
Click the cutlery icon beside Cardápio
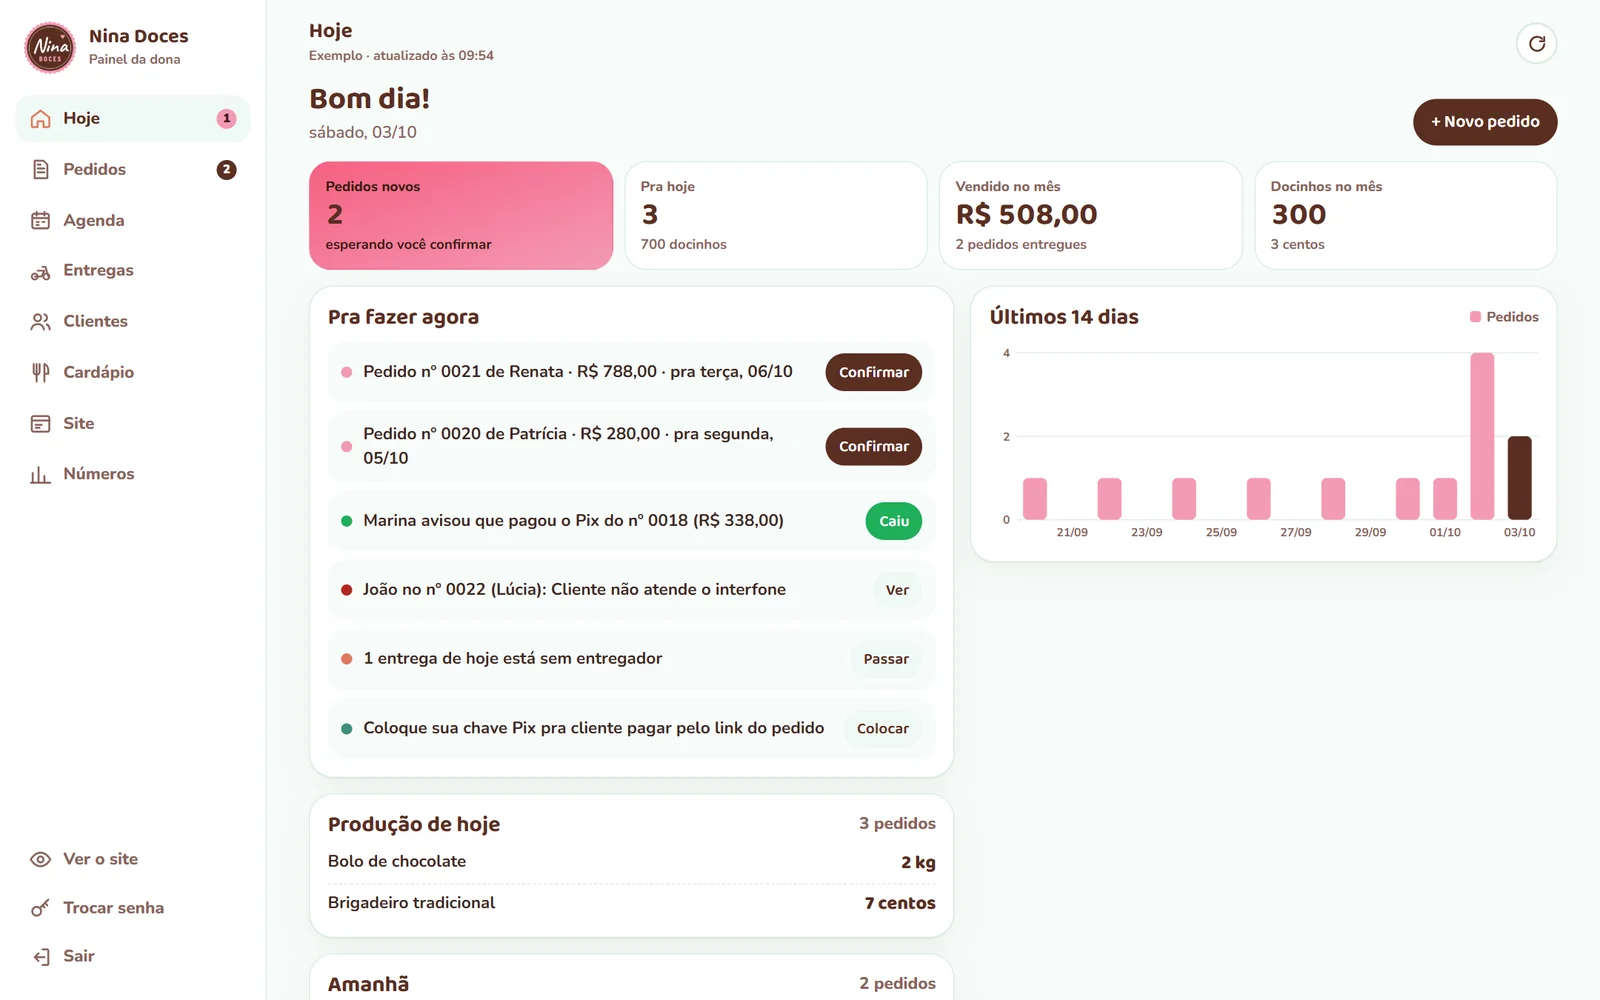click(40, 373)
